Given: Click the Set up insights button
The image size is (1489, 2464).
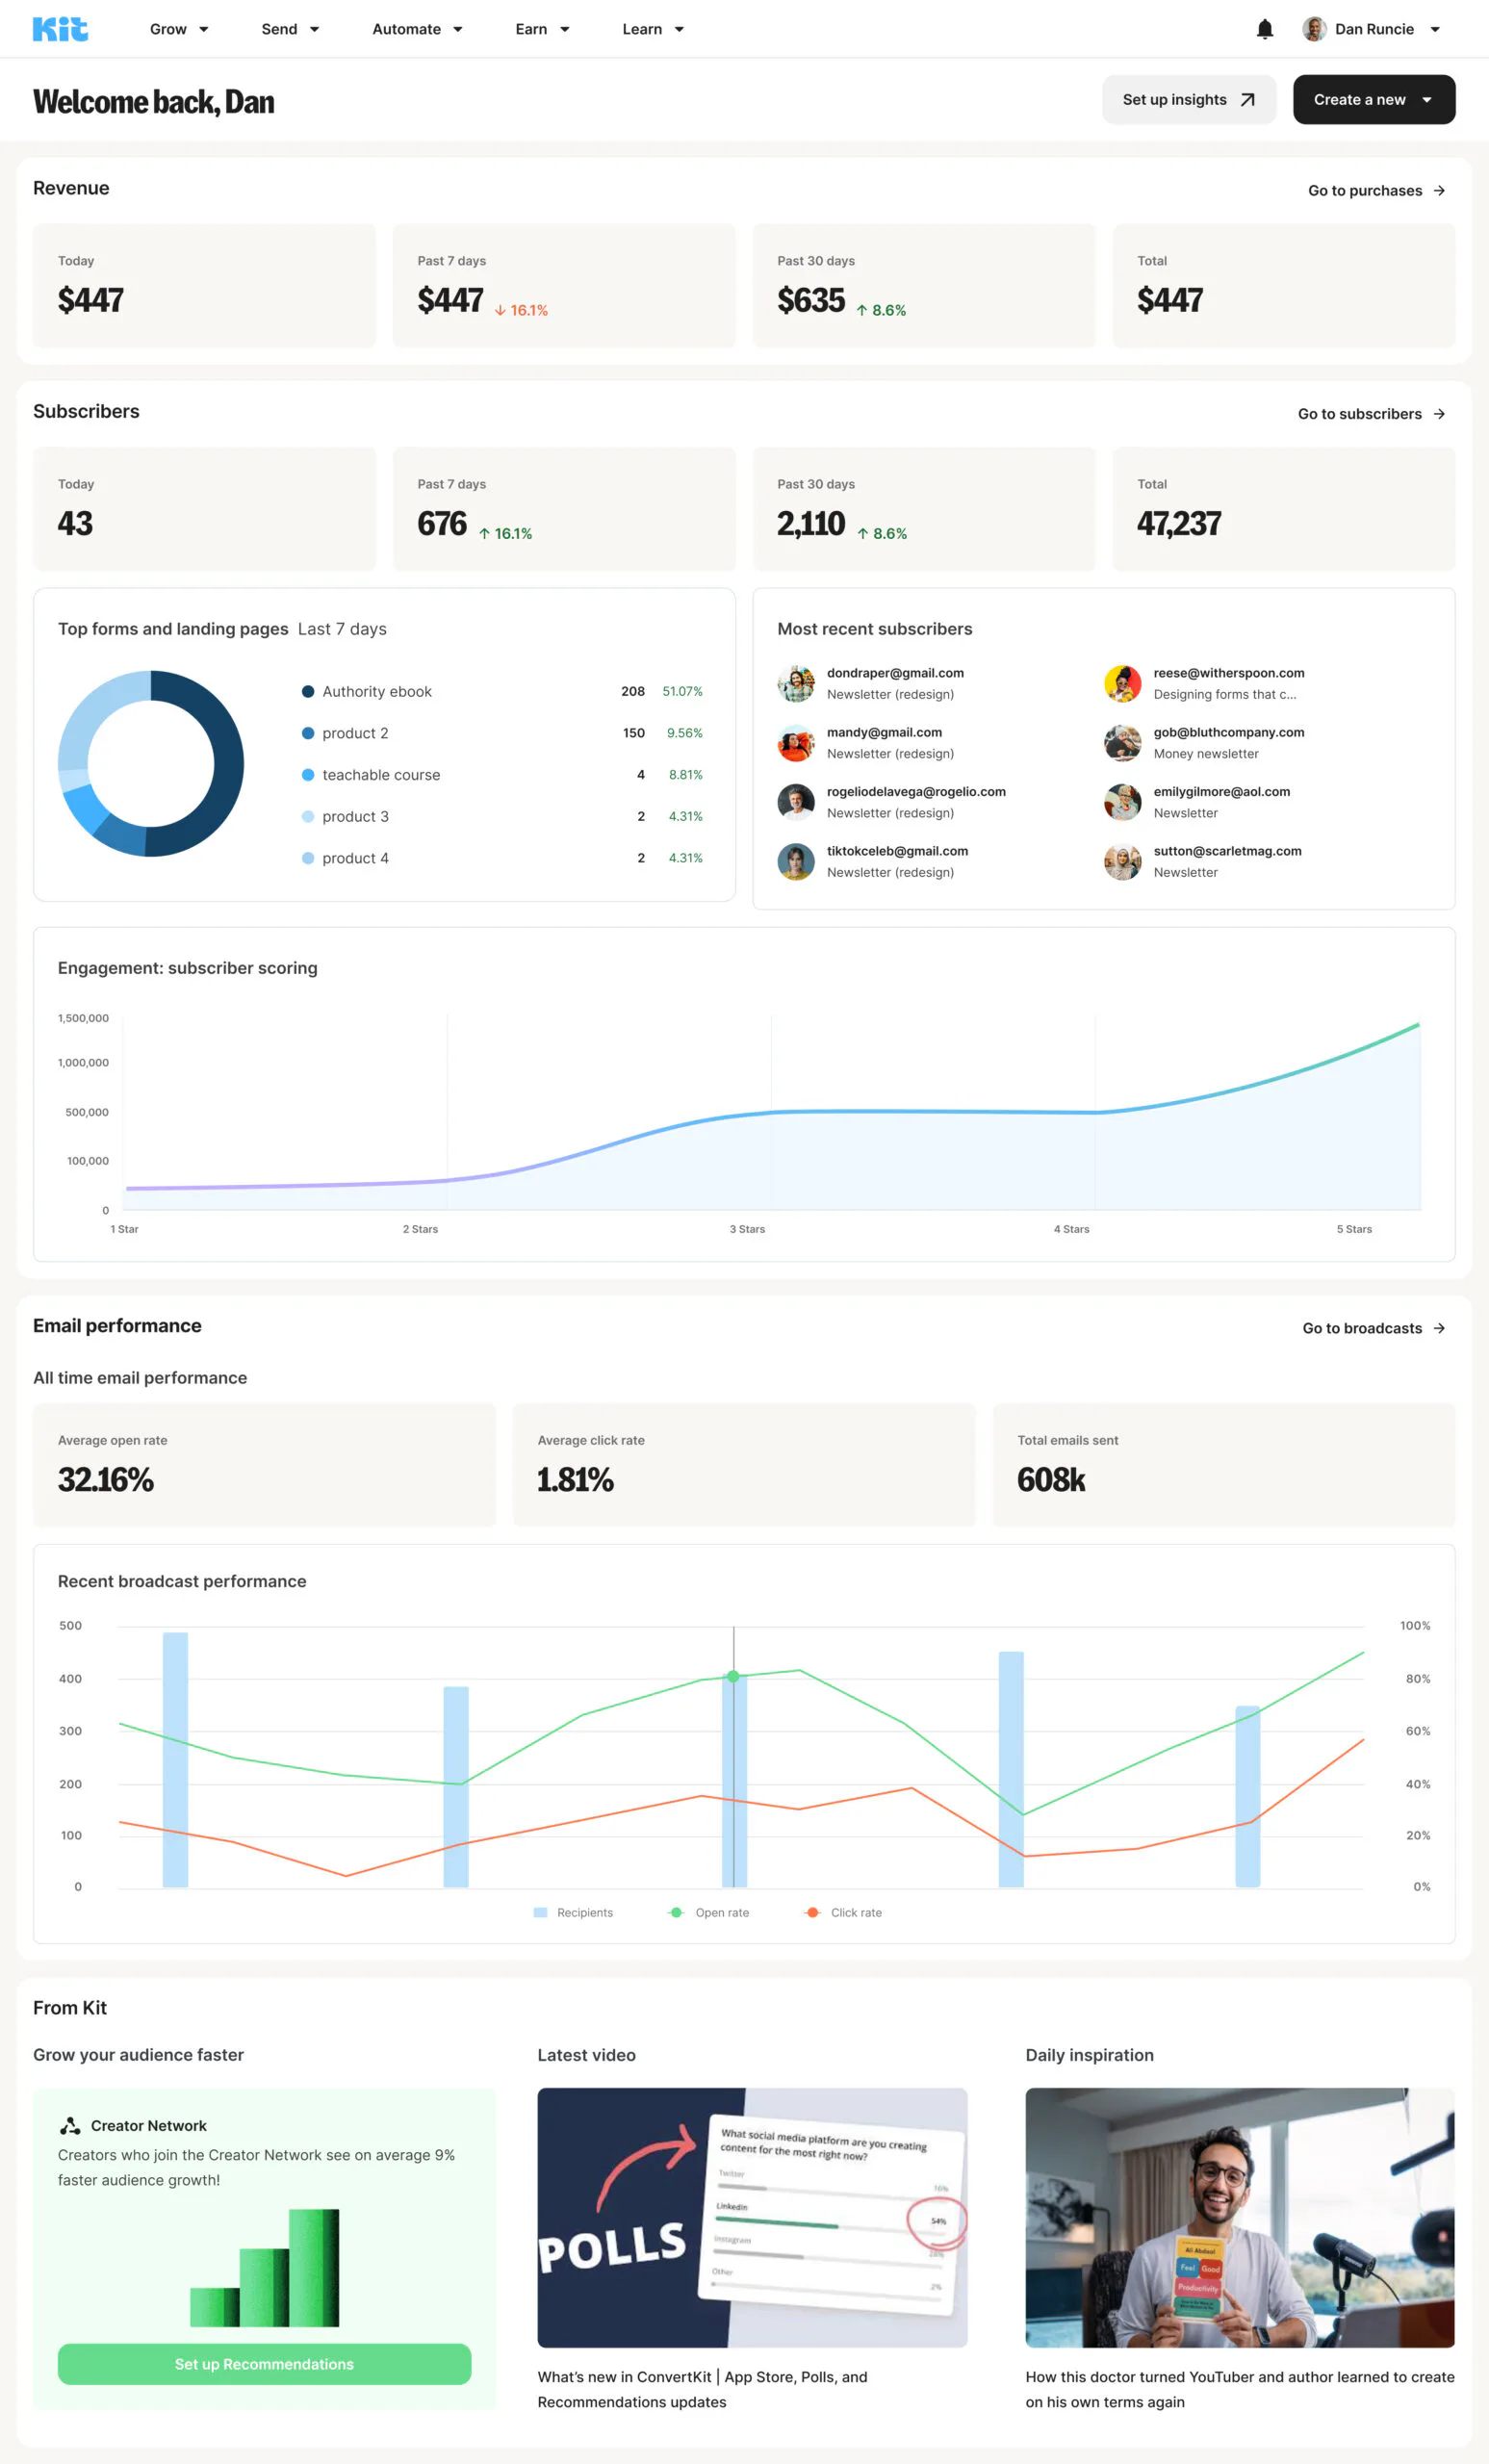Looking at the screenshot, I should pos(1188,100).
